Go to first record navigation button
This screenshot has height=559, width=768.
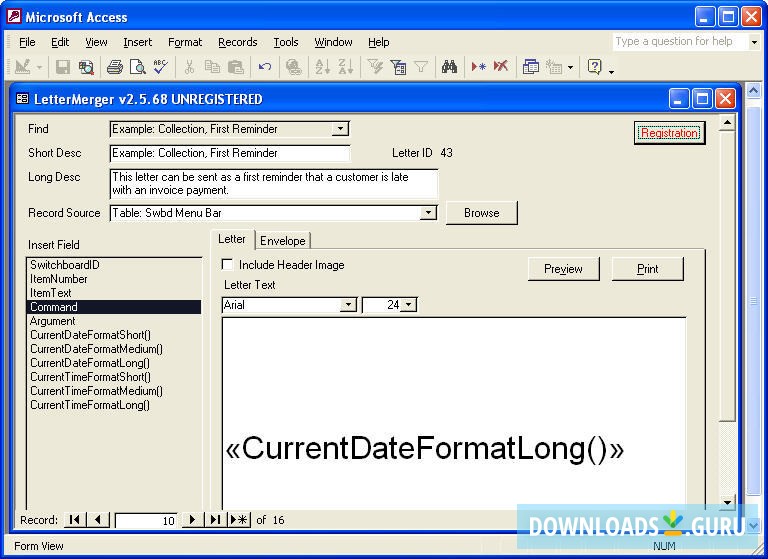[75, 519]
